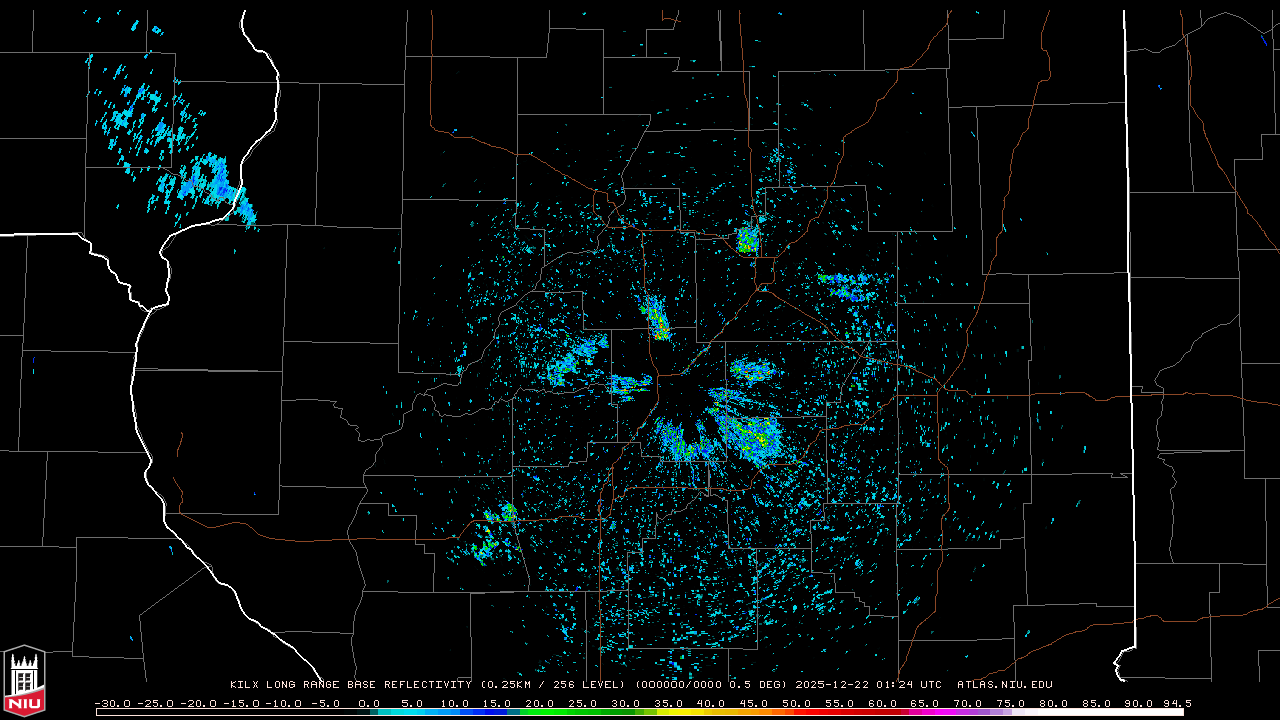Image resolution: width=1280 pixels, height=720 pixels.
Task: Click the NIU logo in the corner
Action: click(24, 682)
